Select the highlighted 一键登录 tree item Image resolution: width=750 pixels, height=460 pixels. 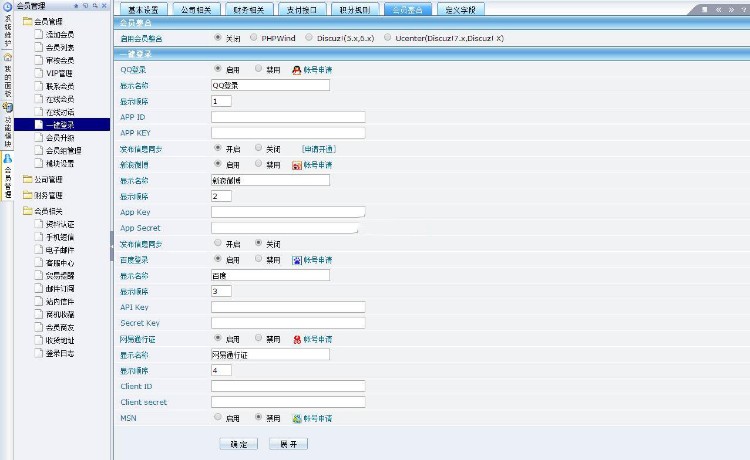(60, 125)
